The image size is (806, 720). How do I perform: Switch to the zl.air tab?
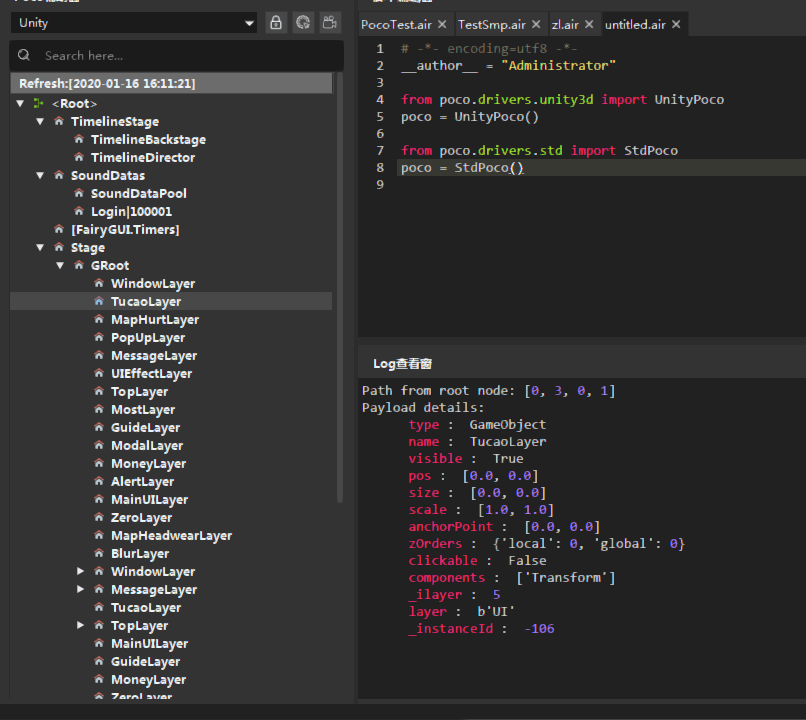(x=565, y=25)
